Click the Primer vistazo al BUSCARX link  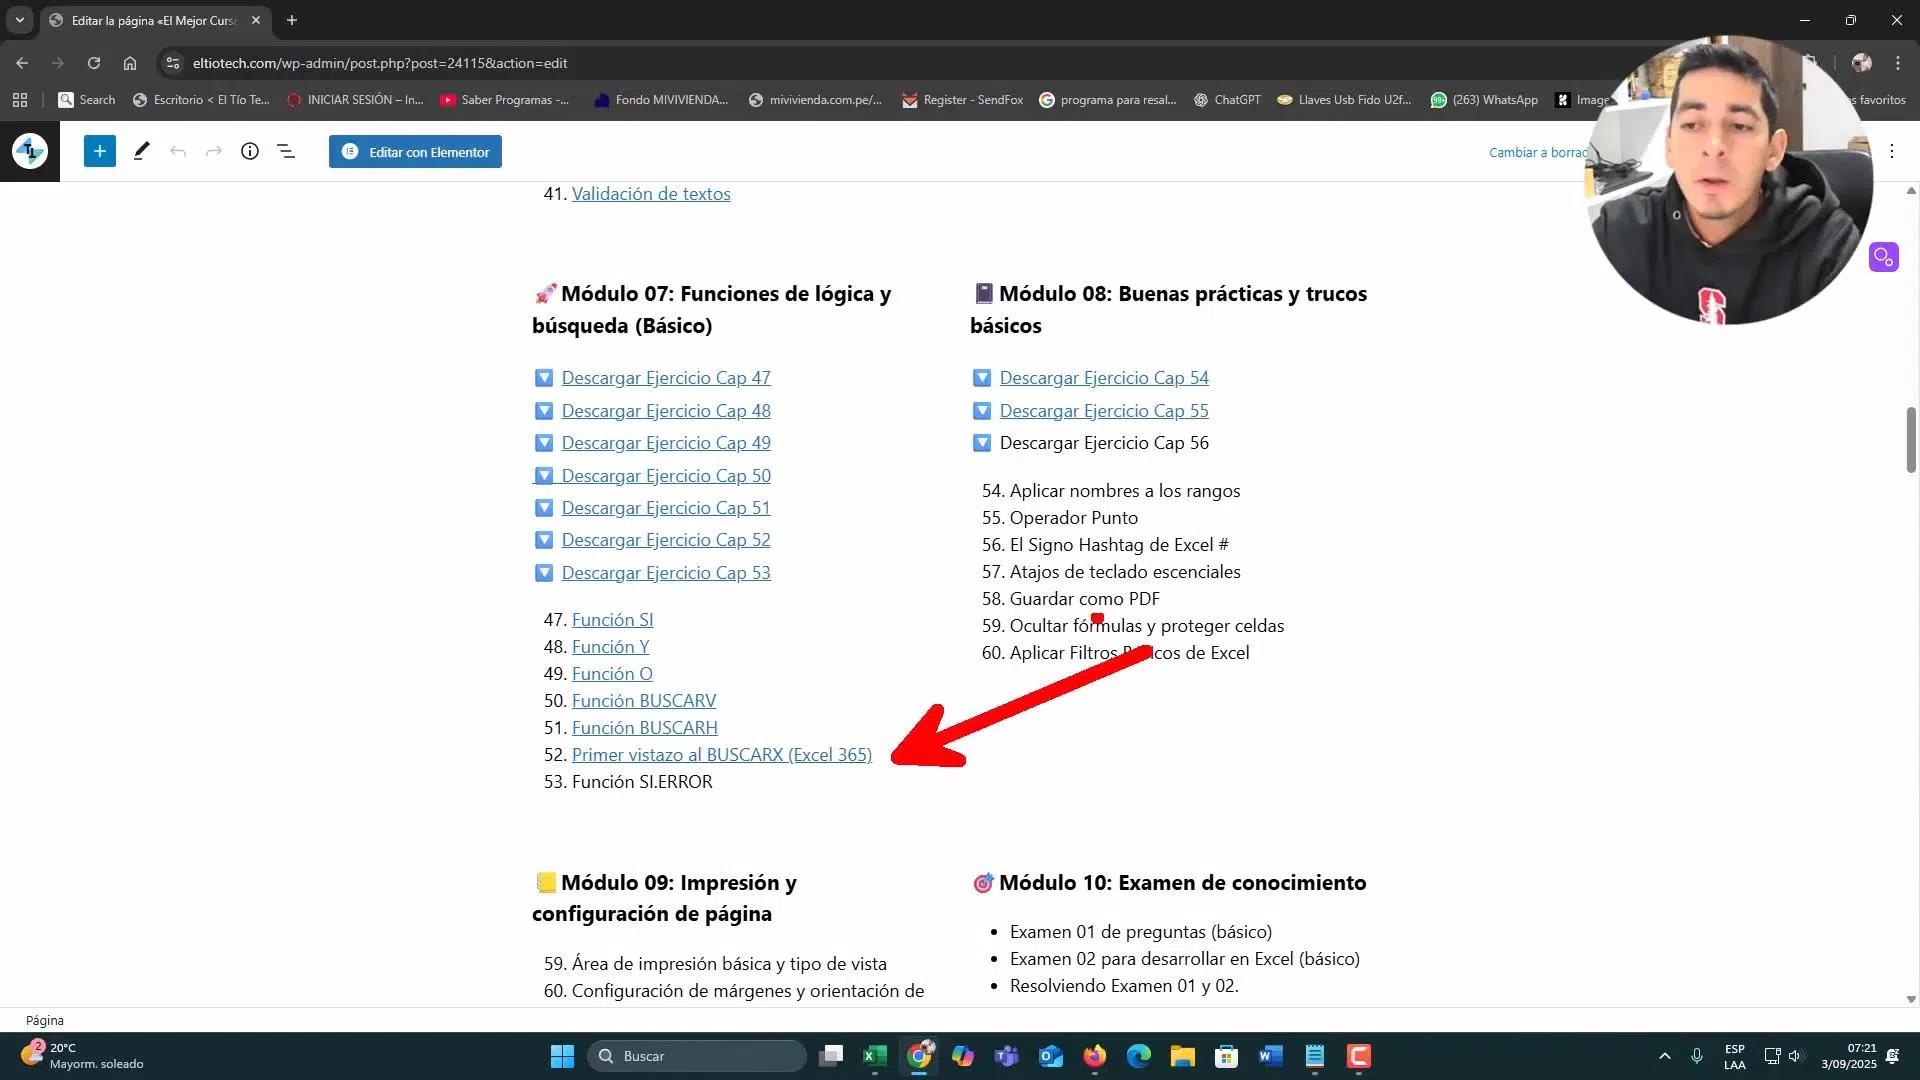pyautogui.click(x=721, y=755)
